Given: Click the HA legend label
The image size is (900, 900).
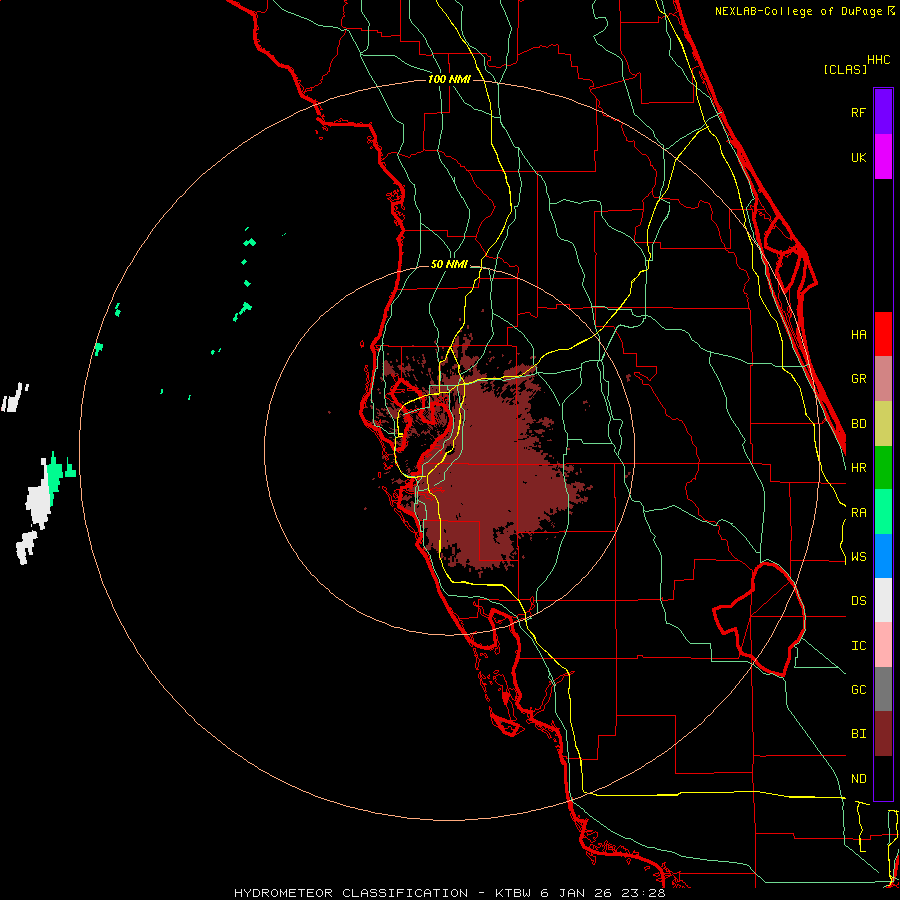Looking at the screenshot, I should tap(858, 334).
